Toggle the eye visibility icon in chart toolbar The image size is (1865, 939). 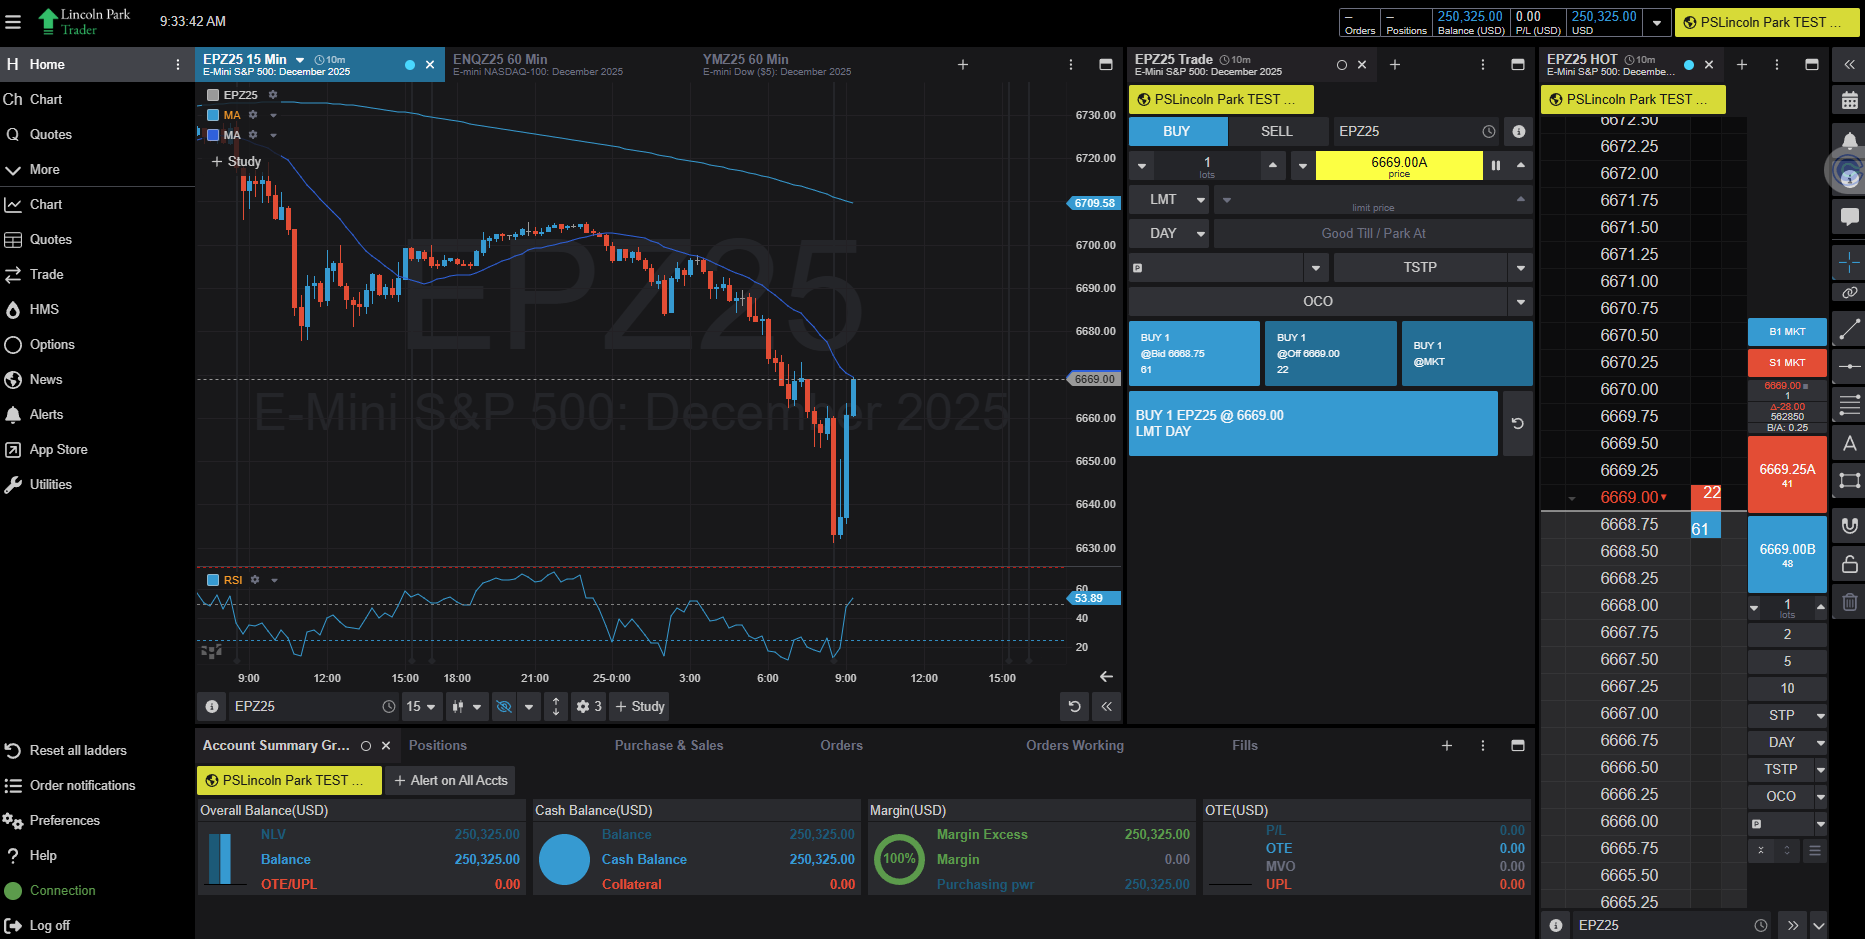504,707
